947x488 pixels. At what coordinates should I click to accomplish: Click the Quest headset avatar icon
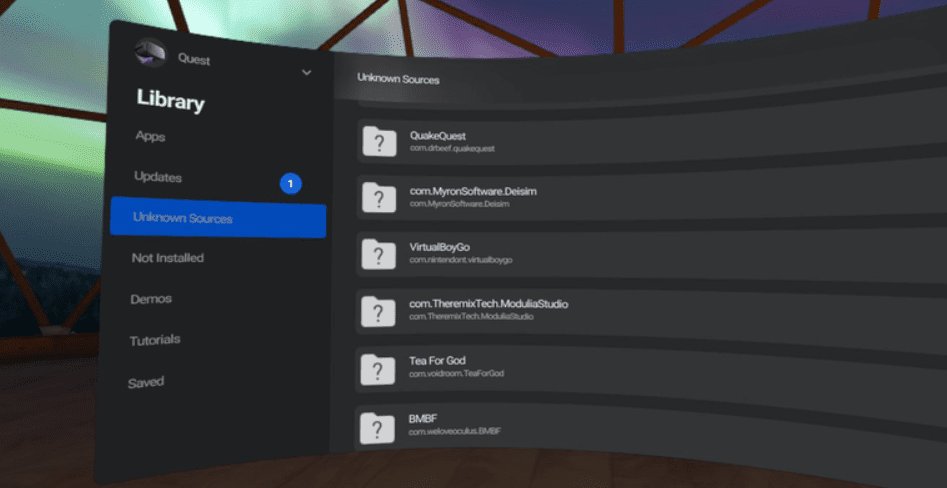point(150,53)
